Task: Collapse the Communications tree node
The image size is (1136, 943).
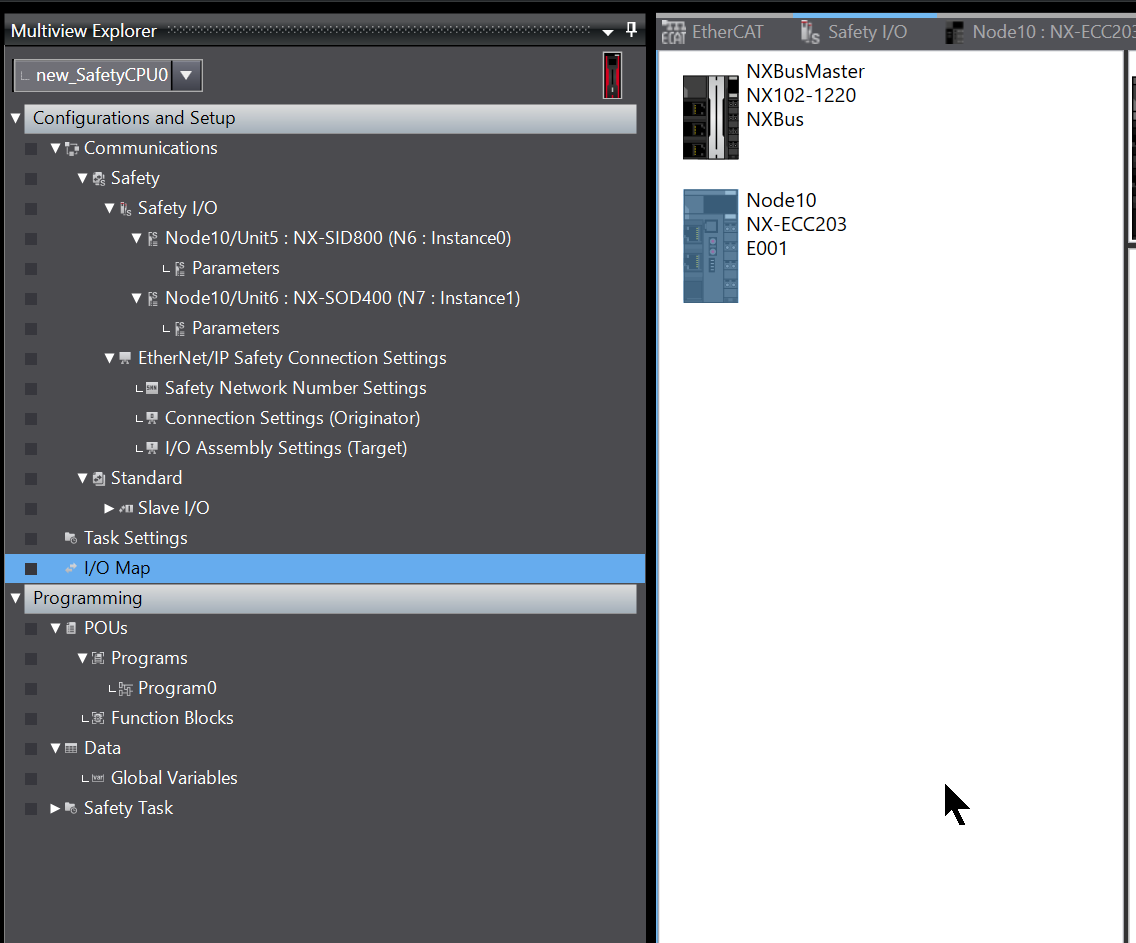Action: click(55, 148)
